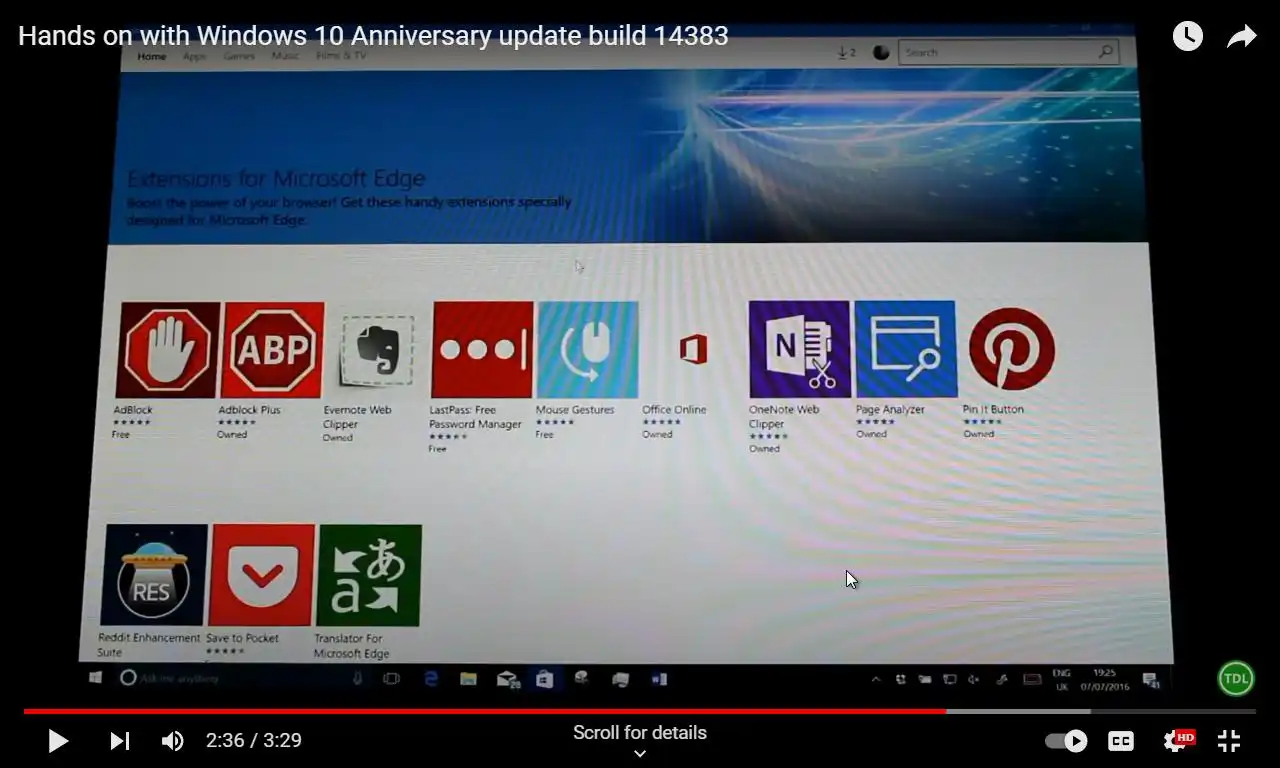Toggle closed captions CC button
This screenshot has height=768, width=1280.
tap(1121, 741)
